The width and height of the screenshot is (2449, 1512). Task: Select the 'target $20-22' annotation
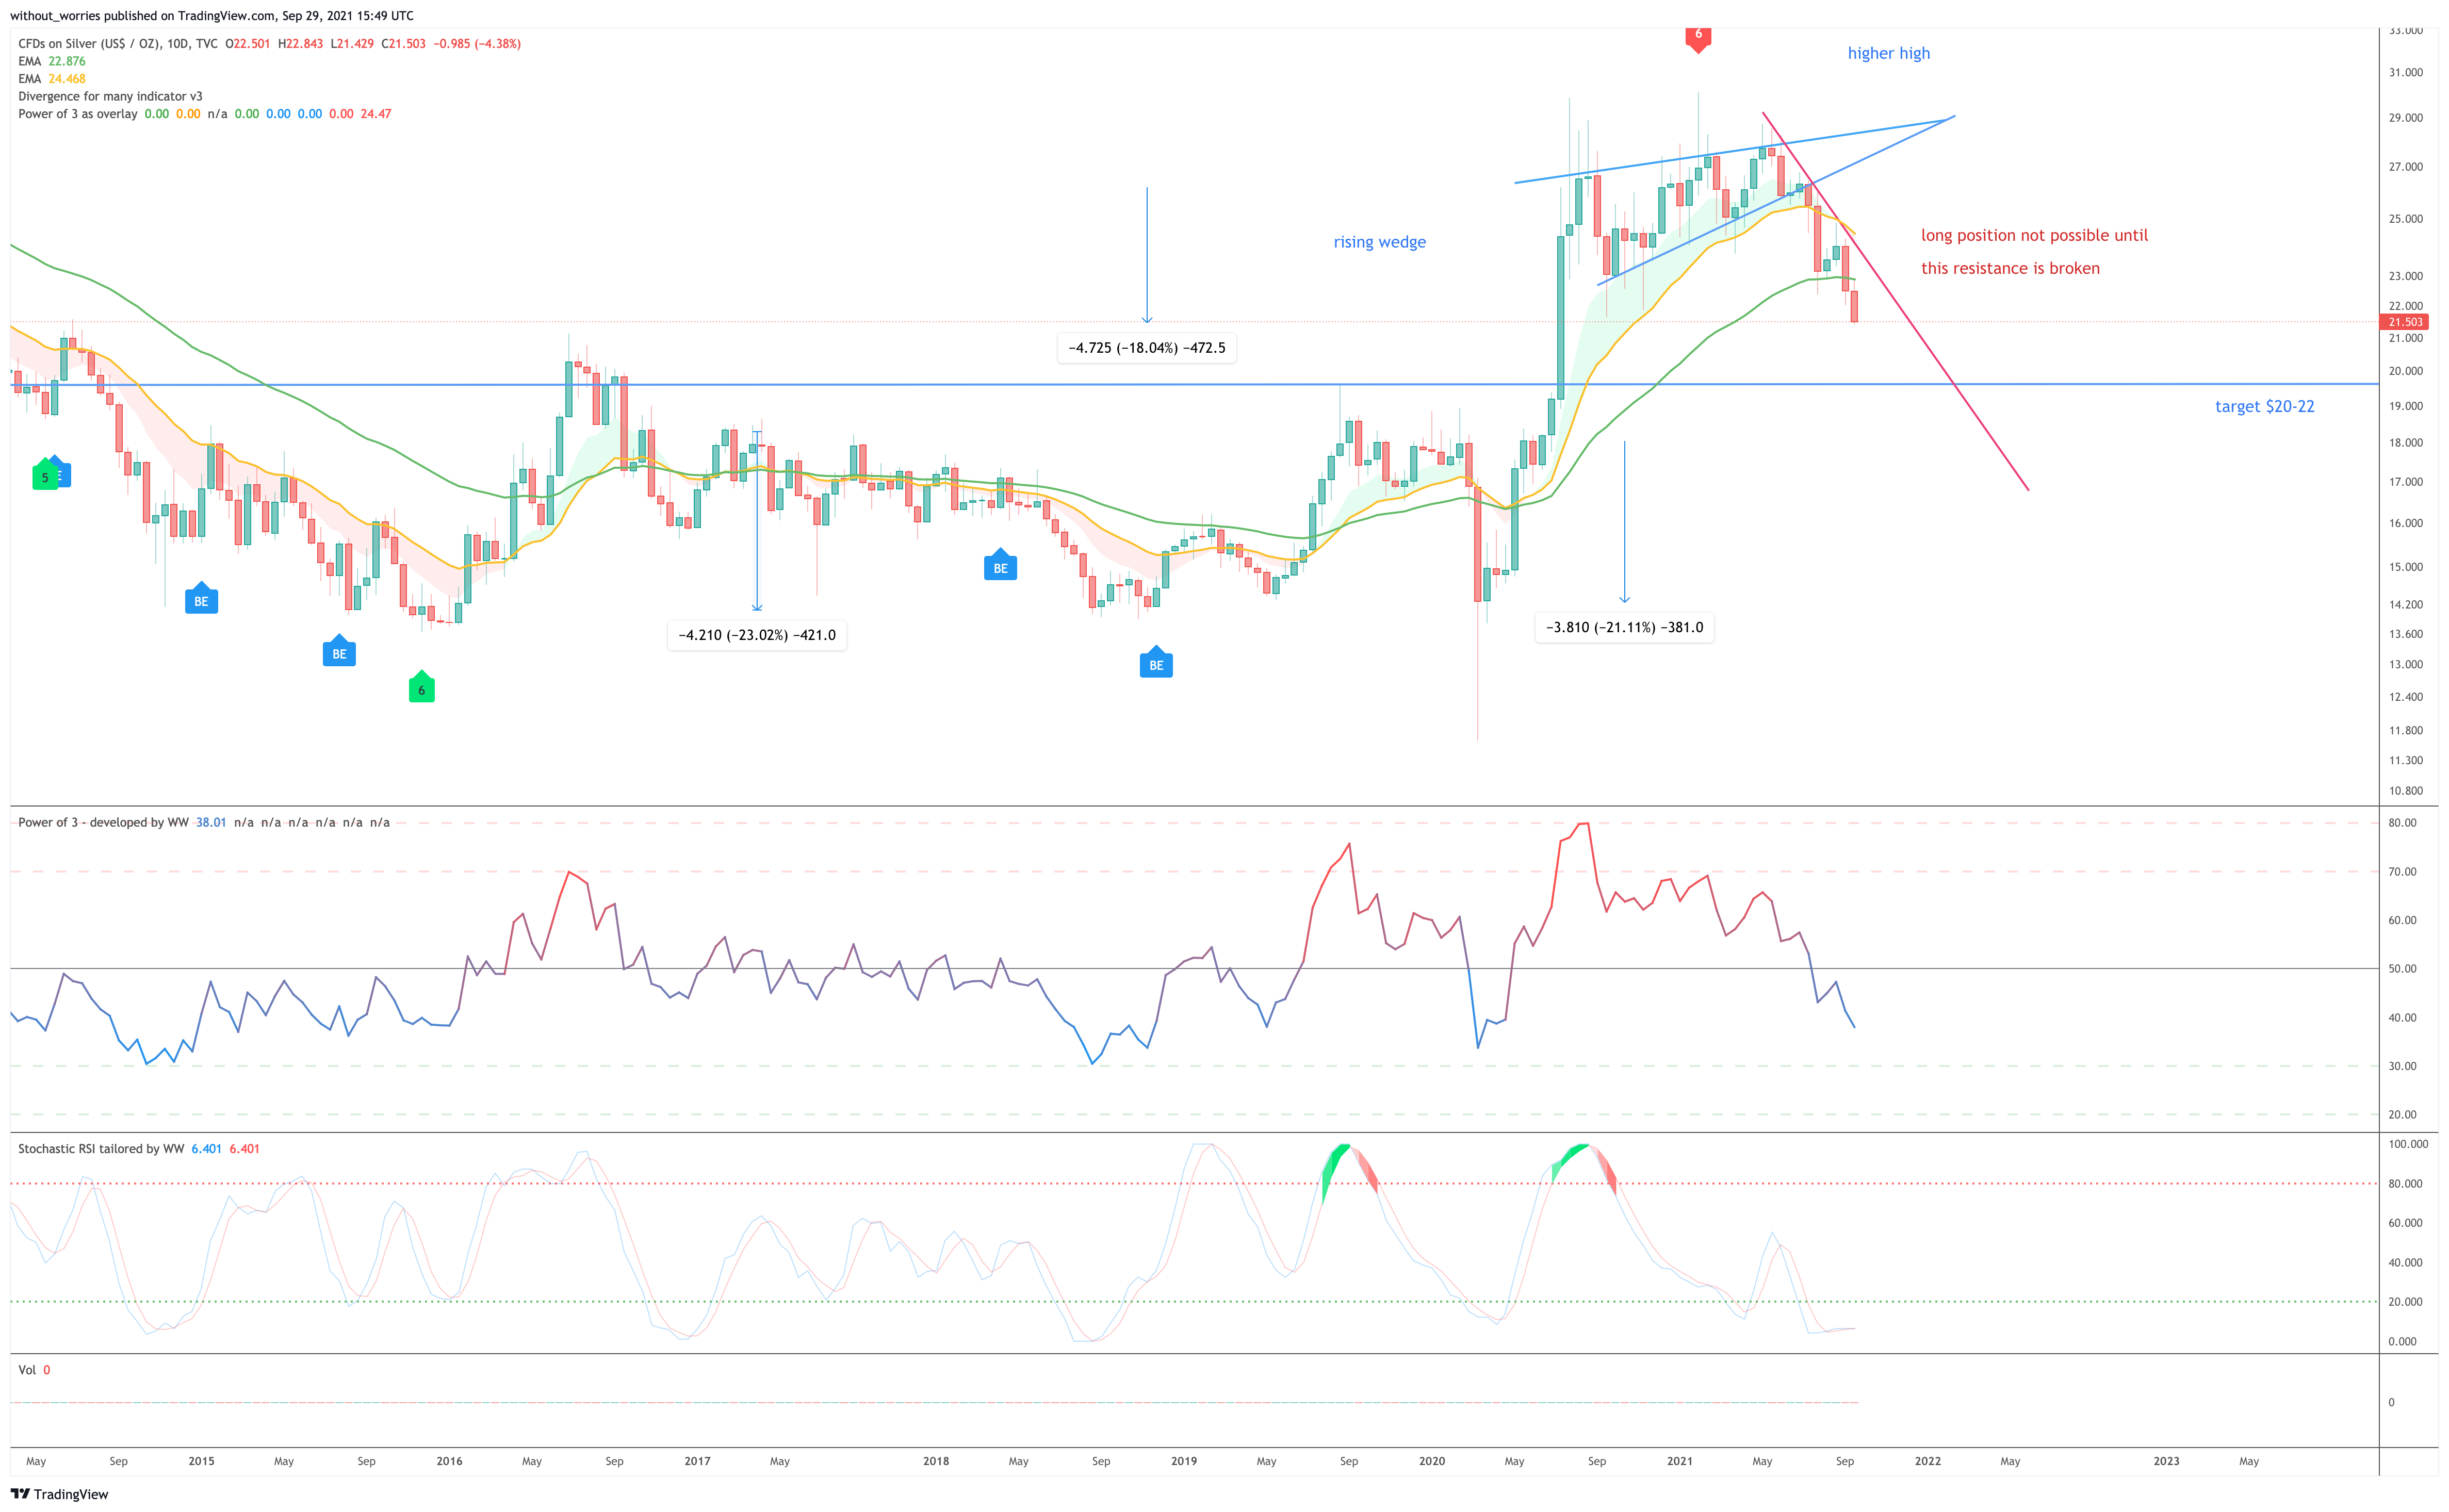click(2264, 406)
